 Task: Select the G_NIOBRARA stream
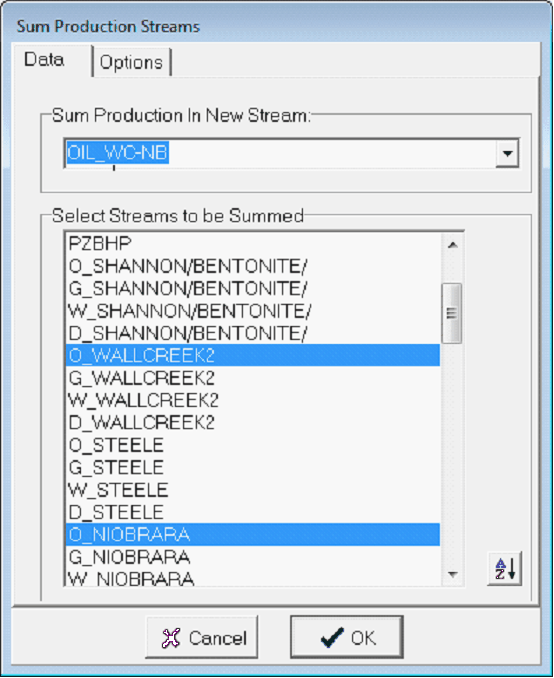pos(253,557)
